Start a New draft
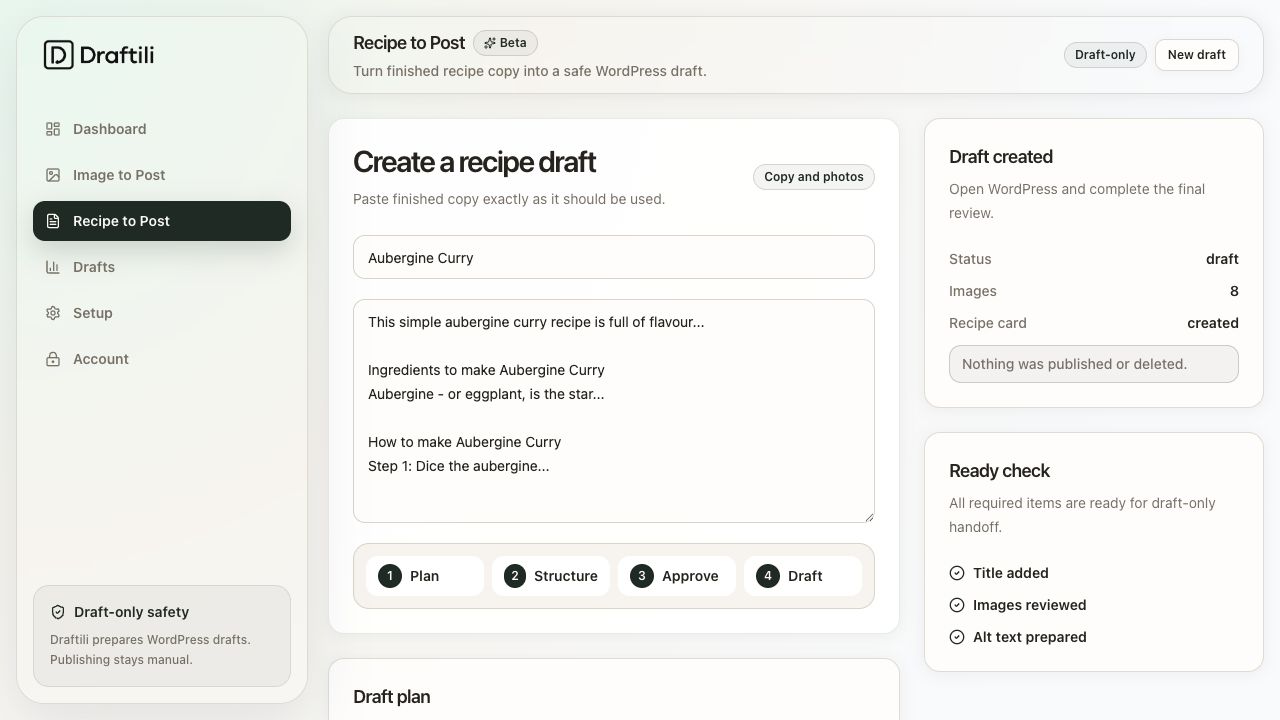 pos(1197,55)
